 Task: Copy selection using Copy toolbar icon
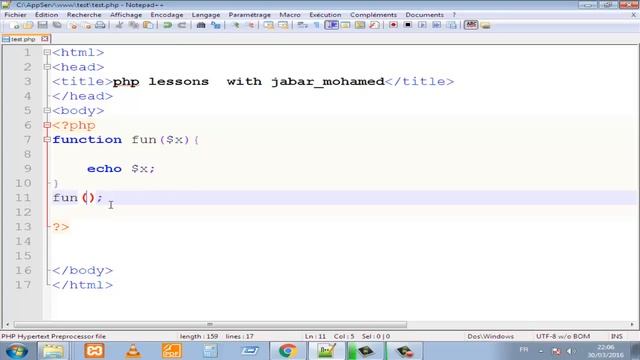[133, 25]
